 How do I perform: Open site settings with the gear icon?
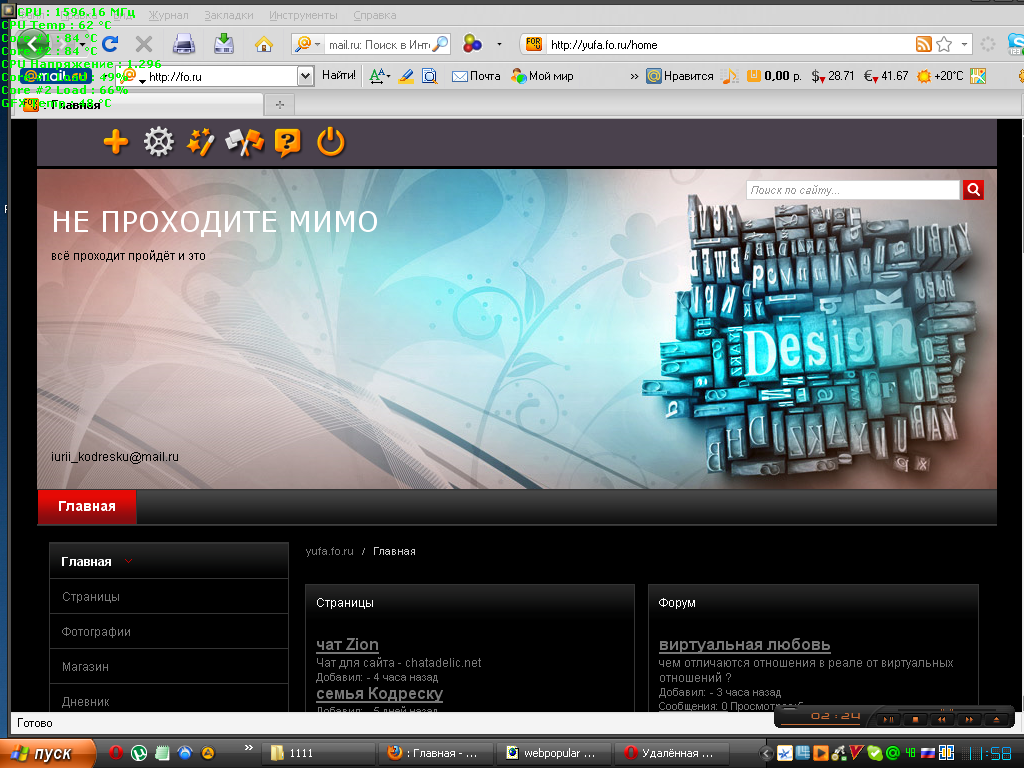(158, 142)
